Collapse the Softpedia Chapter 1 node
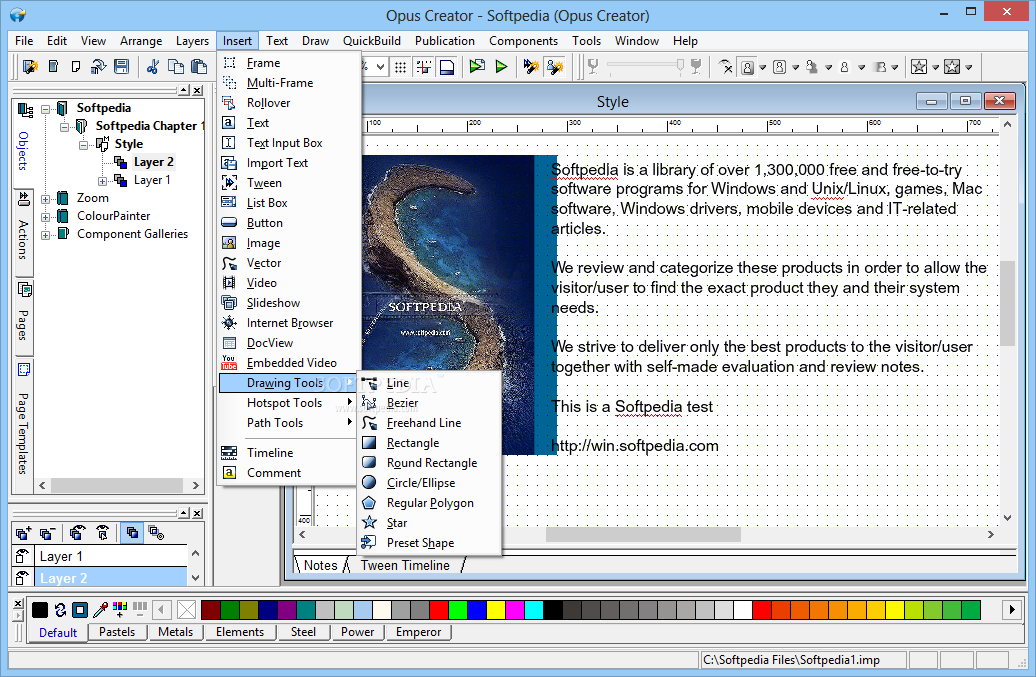Screen dimensions: 1036x677 pyautogui.click(x=64, y=127)
